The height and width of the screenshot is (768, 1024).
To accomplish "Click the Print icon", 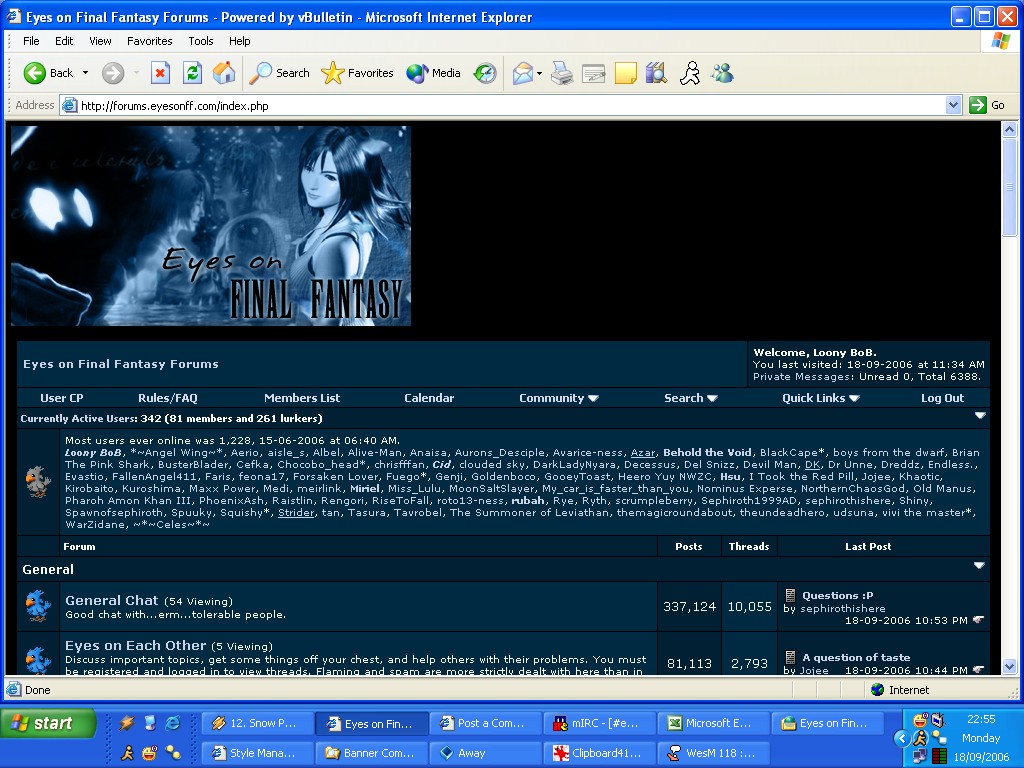I will (562, 73).
